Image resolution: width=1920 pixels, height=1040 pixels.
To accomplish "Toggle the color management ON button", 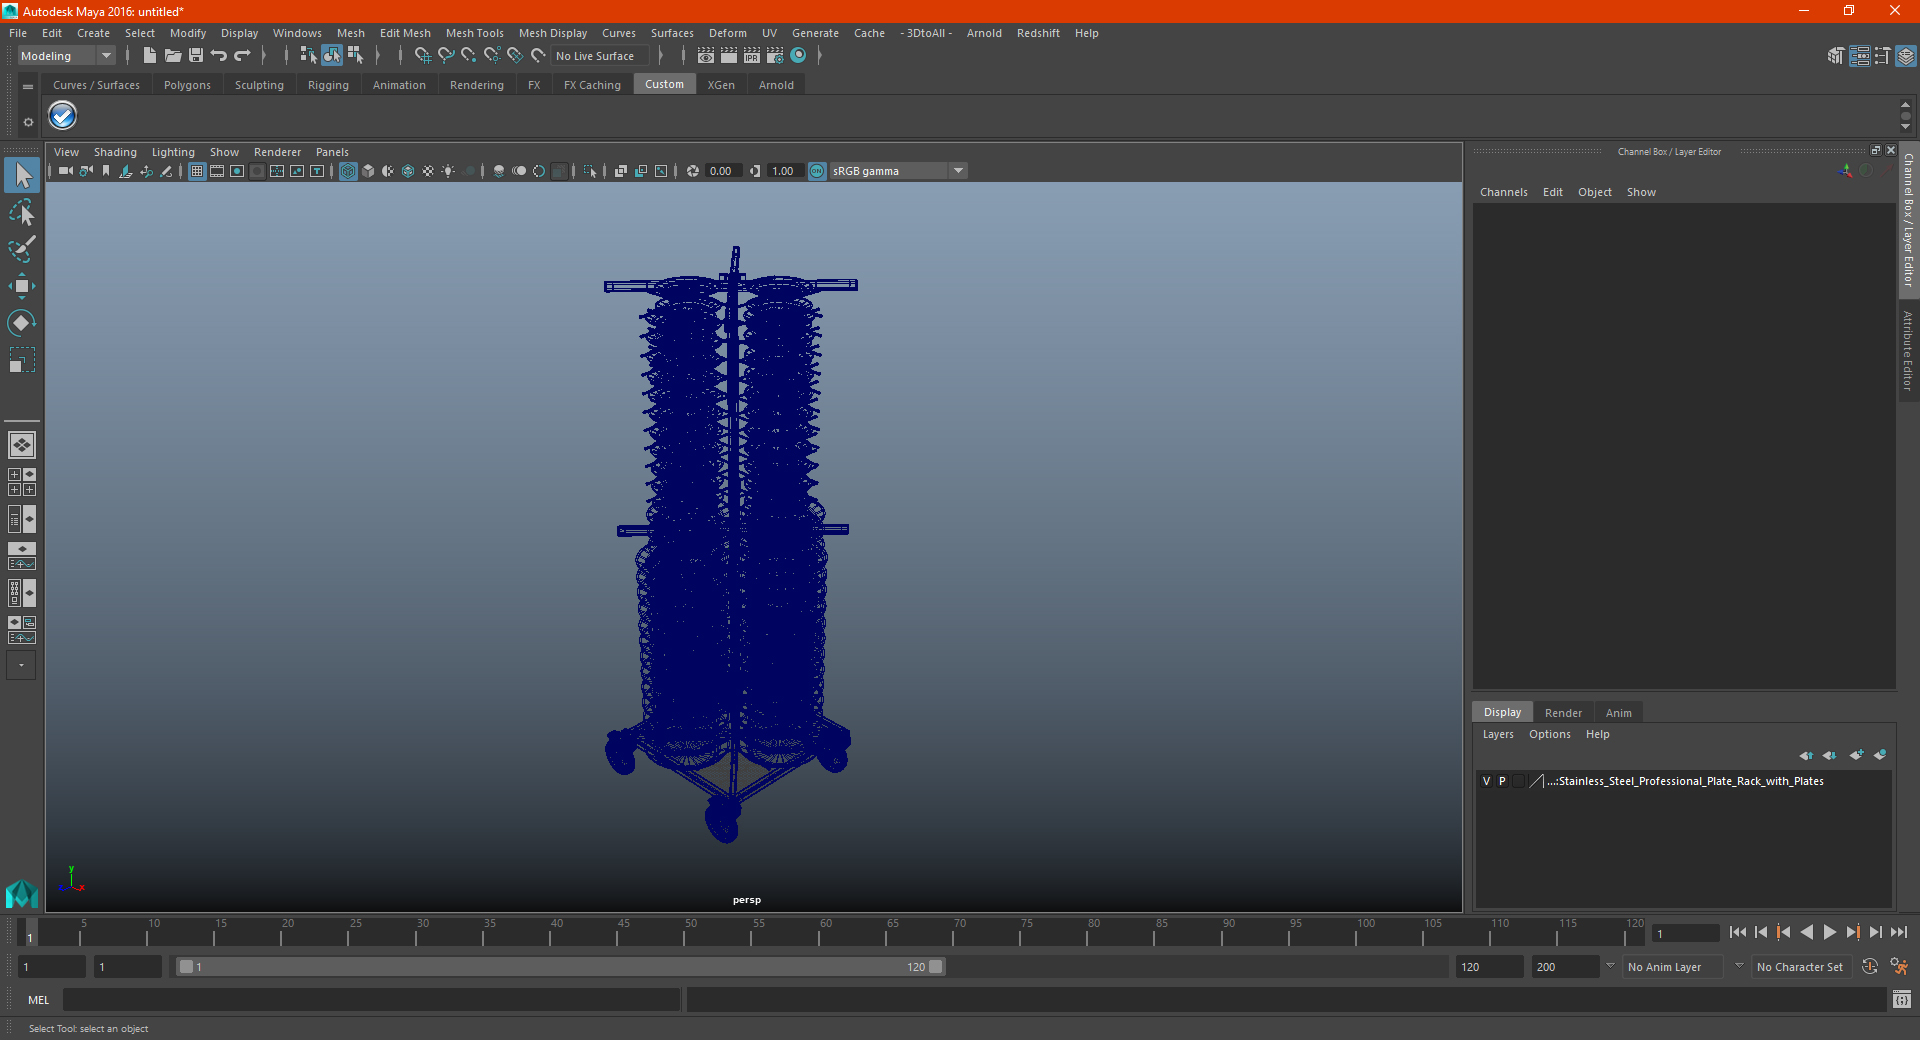I will pyautogui.click(x=817, y=171).
